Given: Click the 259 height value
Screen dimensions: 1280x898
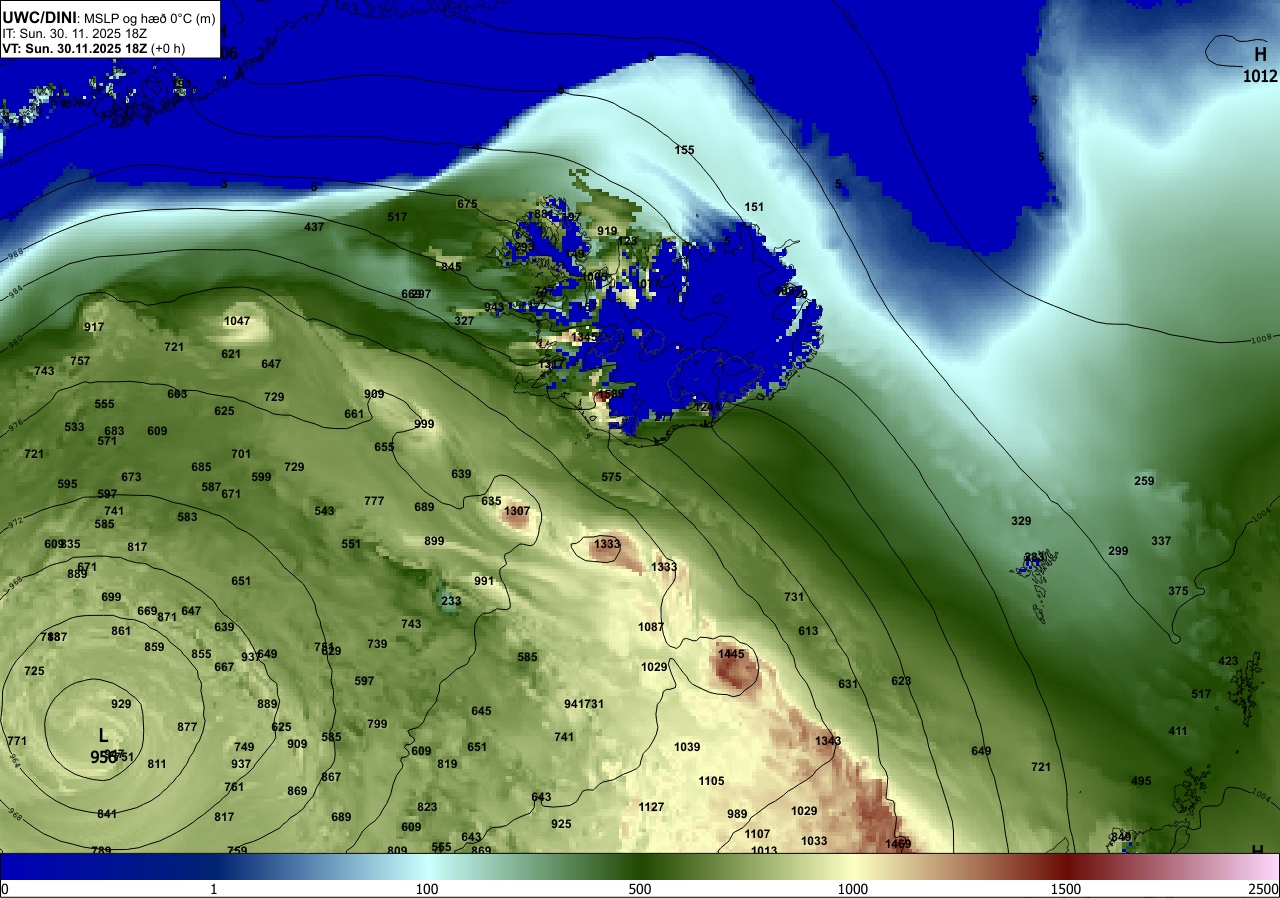Looking at the screenshot, I should tap(1144, 481).
